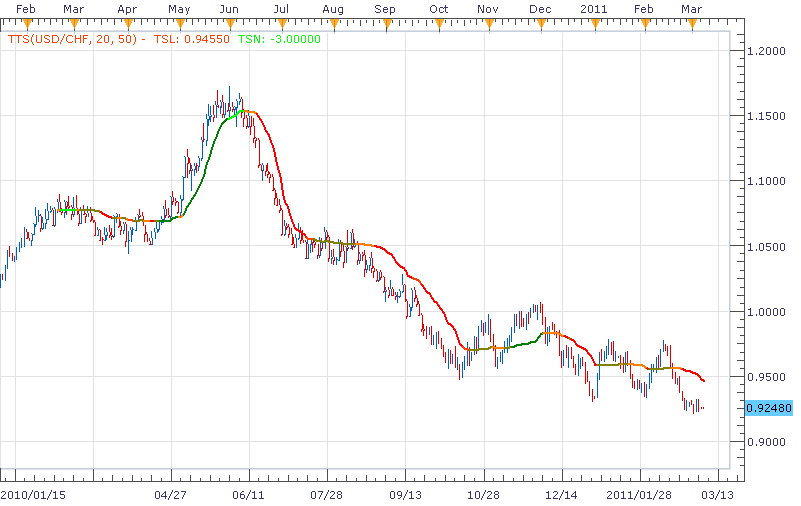Image resolution: width=801 pixels, height=506 pixels.
Task: Click the orange marker under Nov
Action: coord(489,24)
